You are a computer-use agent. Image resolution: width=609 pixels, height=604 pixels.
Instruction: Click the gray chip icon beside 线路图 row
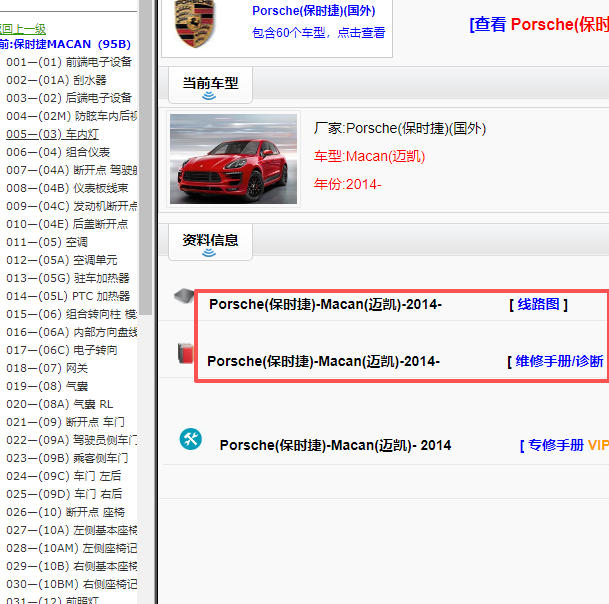coord(184,296)
